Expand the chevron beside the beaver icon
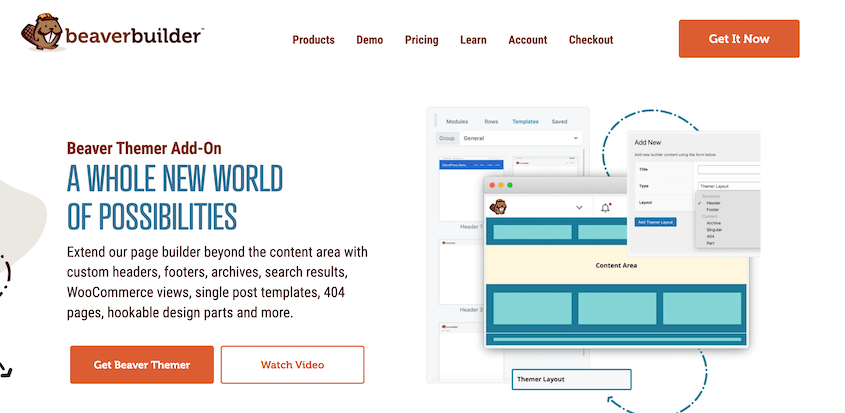This screenshot has width=845, height=413. tap(579, 208)
